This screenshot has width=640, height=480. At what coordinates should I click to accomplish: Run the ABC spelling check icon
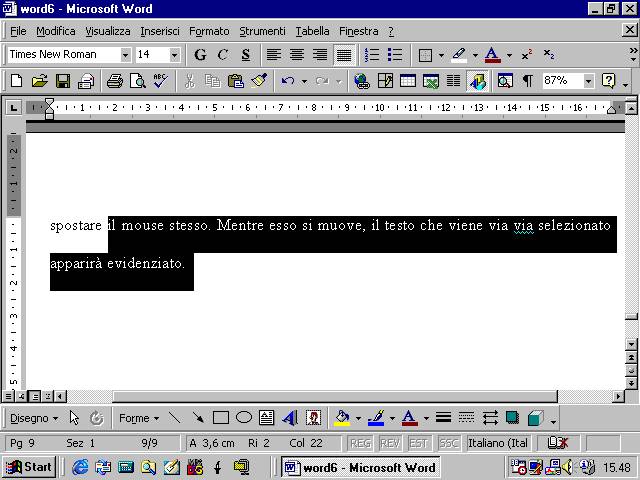tap(160, 81)
